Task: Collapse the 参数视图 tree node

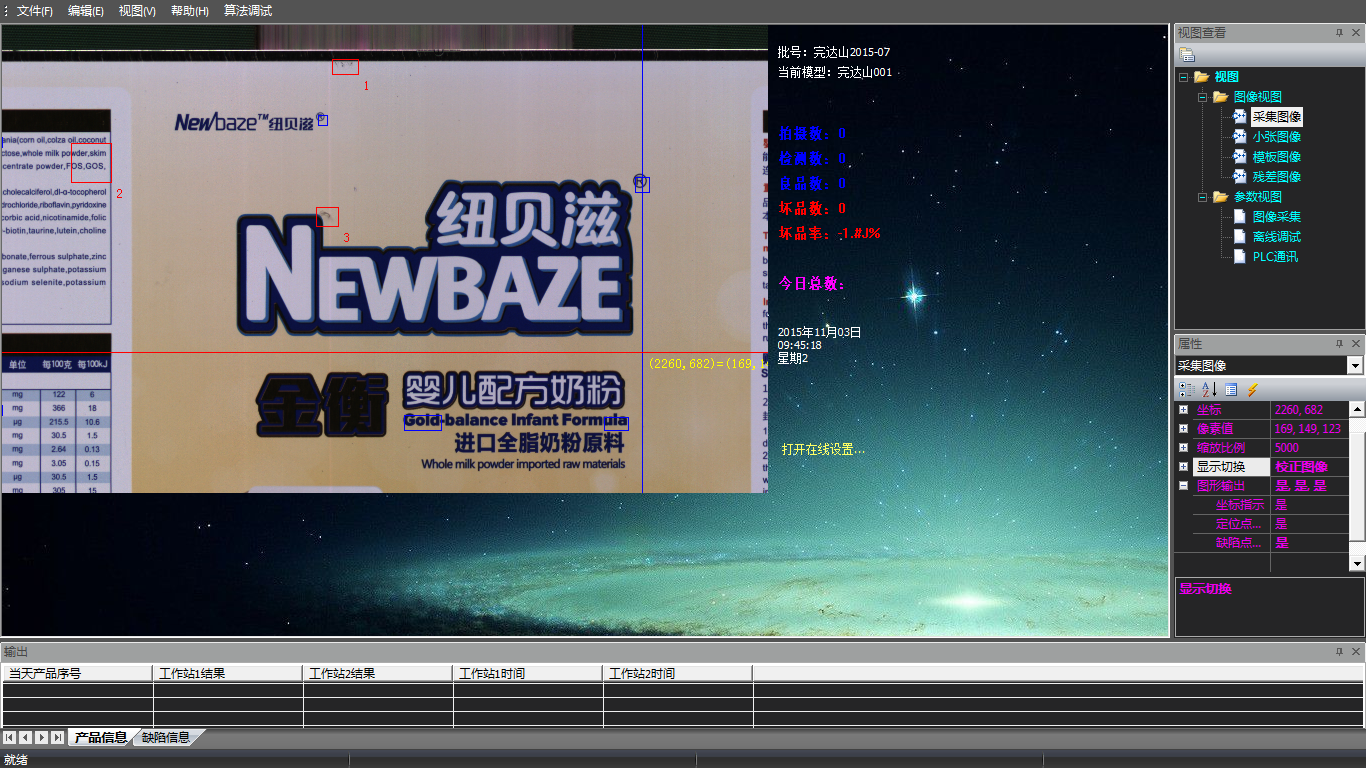Action: pyautogui.click(x=1203, y=197)
